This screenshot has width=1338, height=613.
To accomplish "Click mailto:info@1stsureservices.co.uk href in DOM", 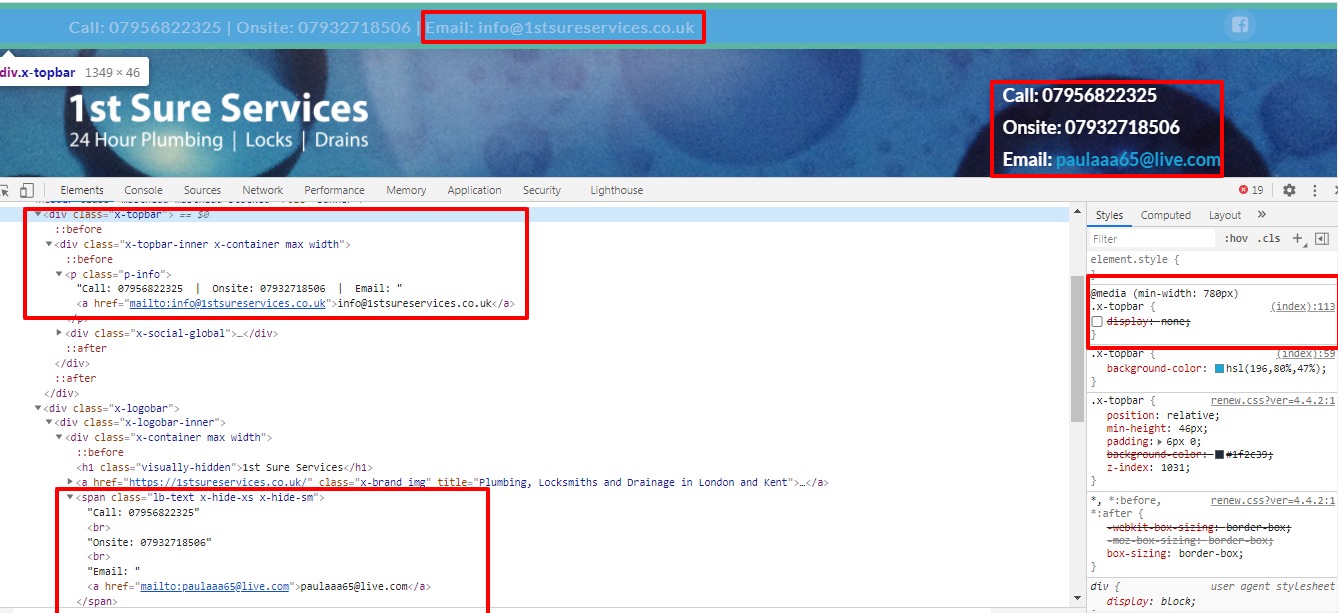I will point(227,303).
